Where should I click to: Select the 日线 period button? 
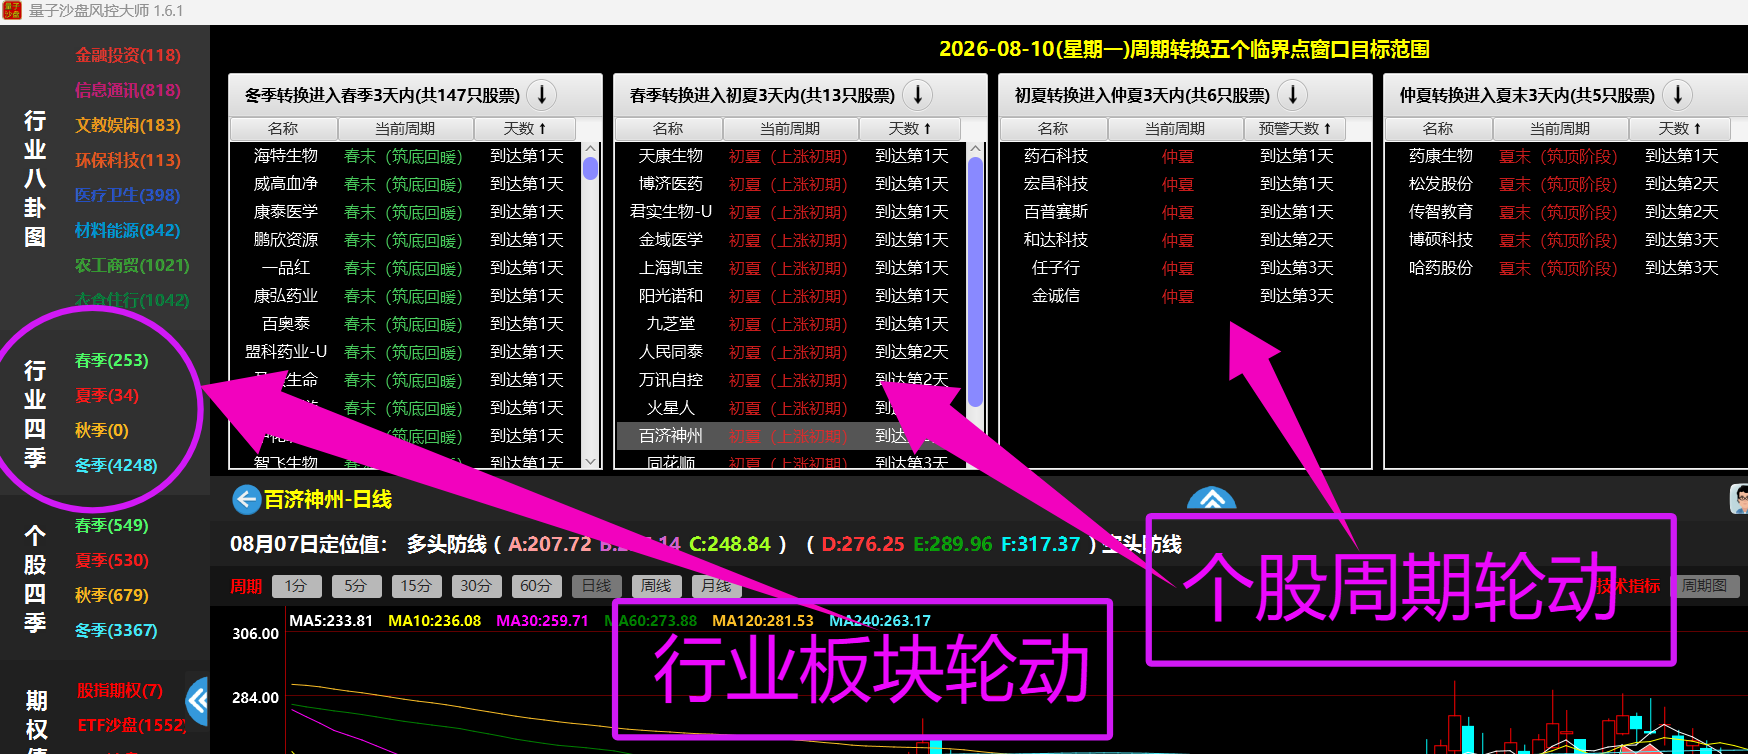click(x=596, y=586)
